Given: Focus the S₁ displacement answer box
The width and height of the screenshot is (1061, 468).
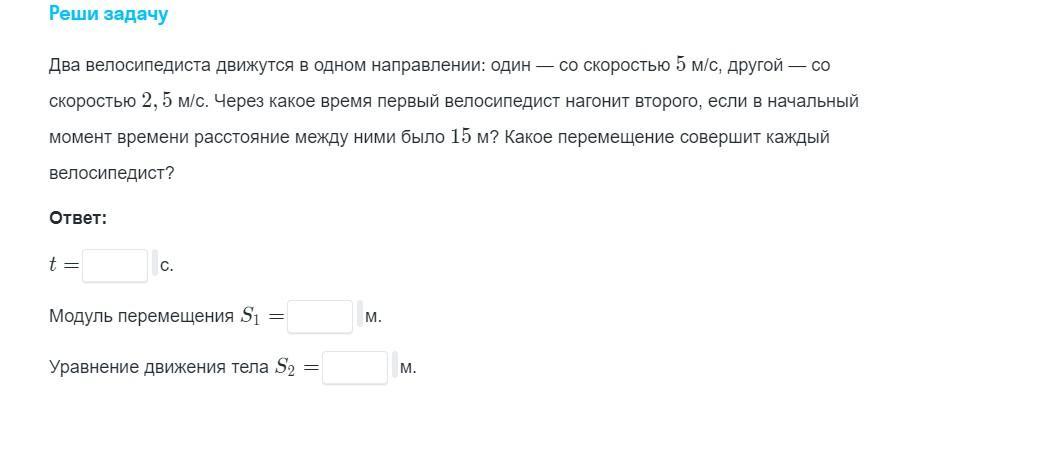Looking at the screenshot, I should point(320,317).
